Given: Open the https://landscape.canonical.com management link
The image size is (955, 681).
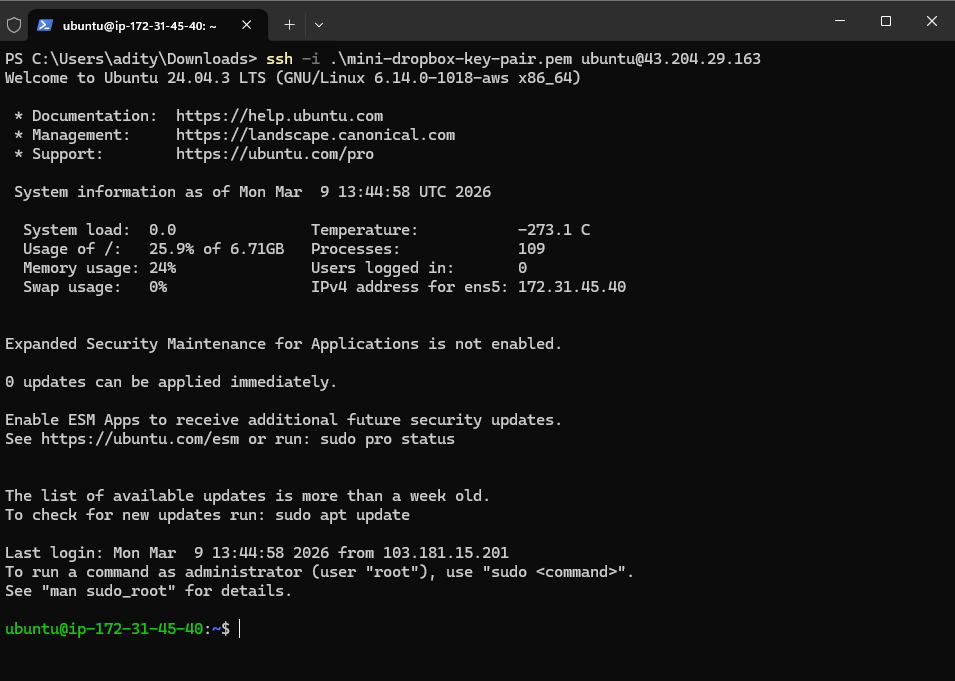Looking at the screenshot, I should tap(315, 135).
